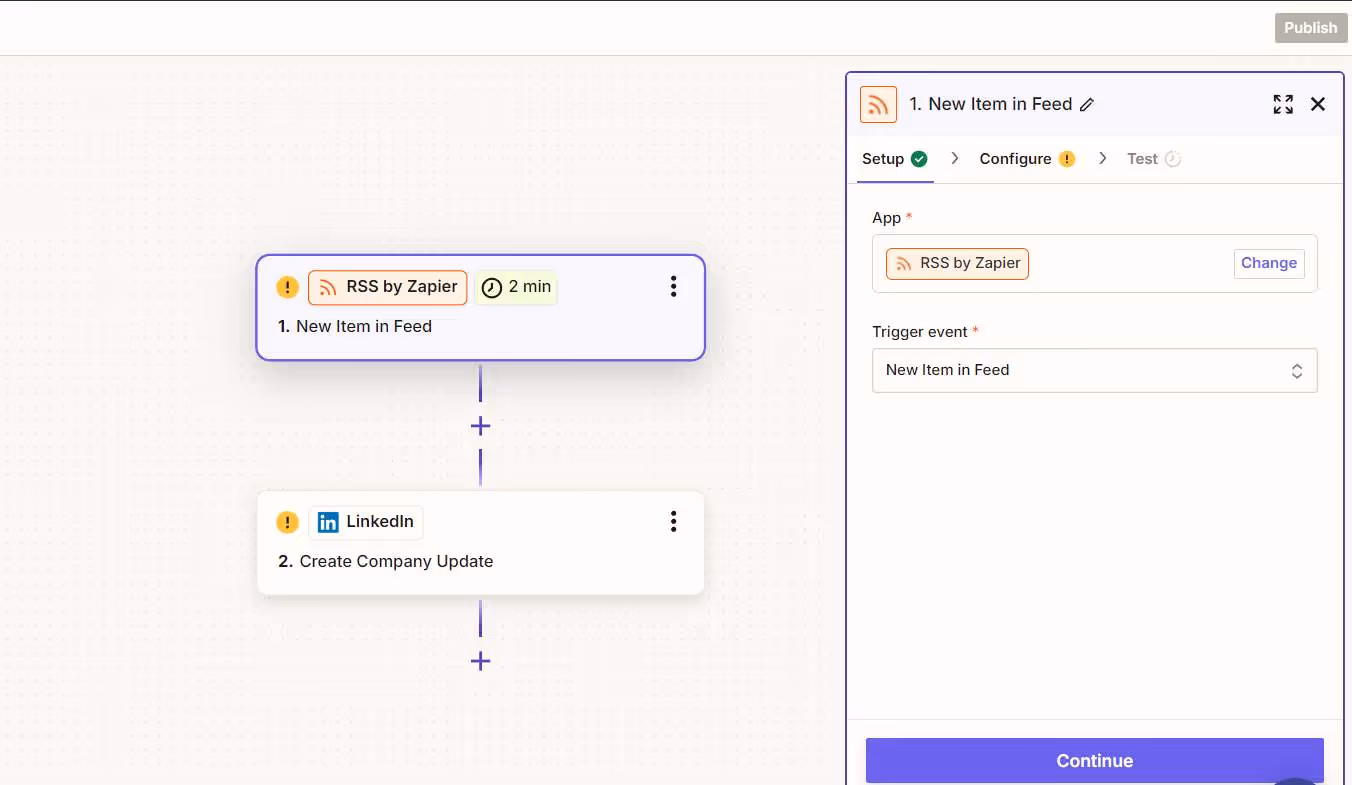
Task: Click the RSS by Zapier app icon
Action: tap(328, 287)
